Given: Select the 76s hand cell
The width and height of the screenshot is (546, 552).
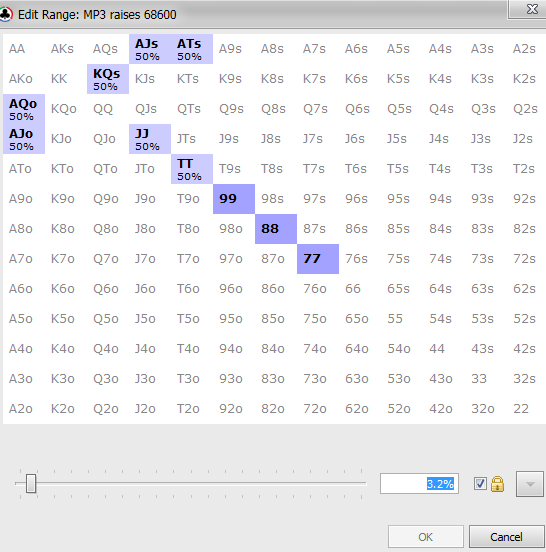Looking at the screenshot, I should point(360,259).
